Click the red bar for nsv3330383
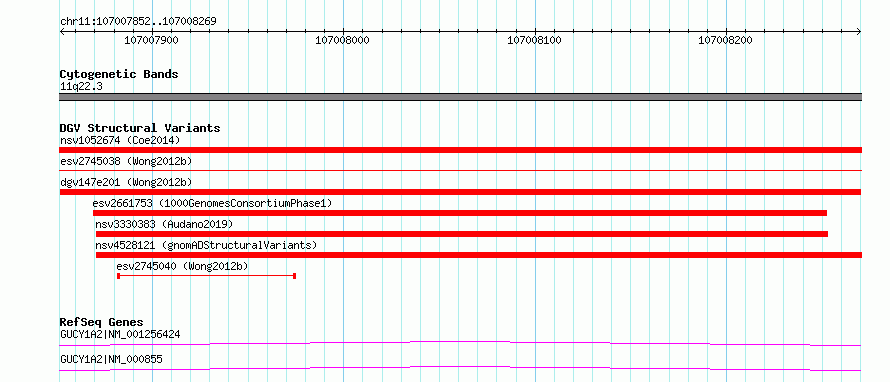This screenshot has width=890, height=382. tap(461, 234)
